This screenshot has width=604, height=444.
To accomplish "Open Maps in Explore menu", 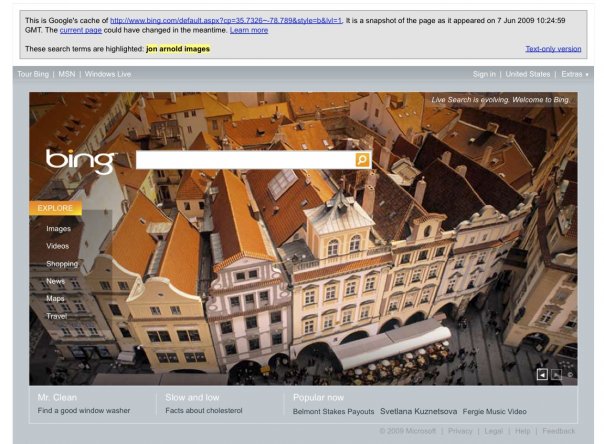I will tap(55, 298).
